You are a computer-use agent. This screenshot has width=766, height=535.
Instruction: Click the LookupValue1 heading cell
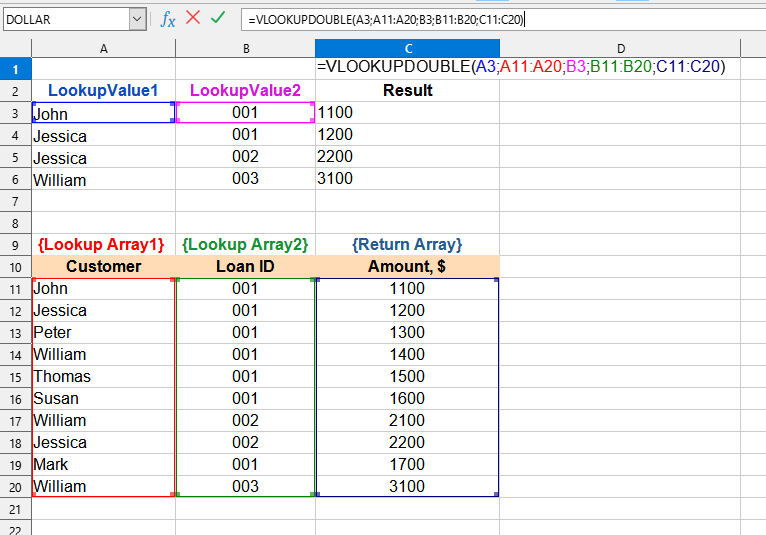[x=104, y=91]
